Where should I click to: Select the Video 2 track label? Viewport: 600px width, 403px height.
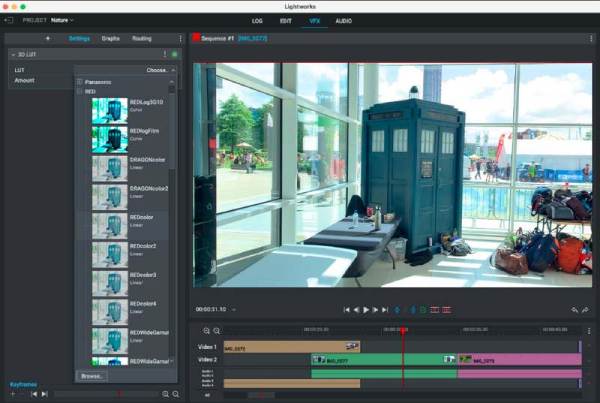207,360
